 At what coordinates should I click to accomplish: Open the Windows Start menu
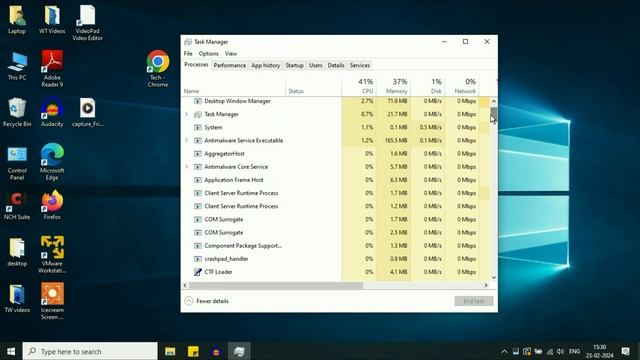point(11,351)
